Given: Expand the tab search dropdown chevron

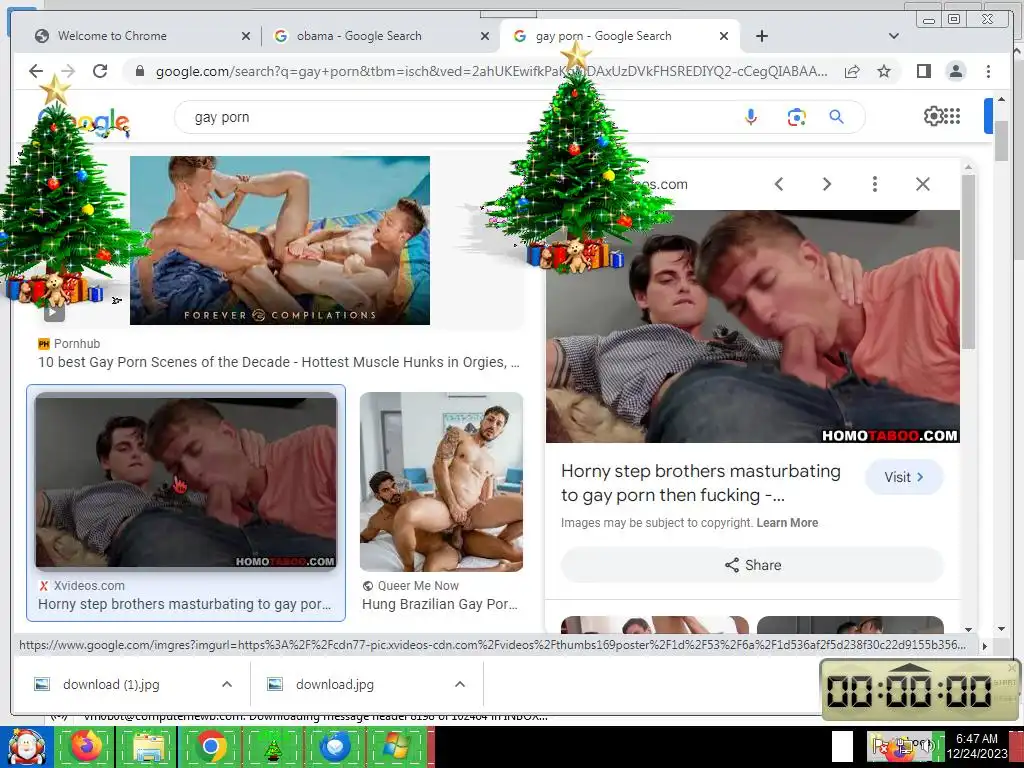Looking at the screenshot, I should (x=894, y=36).
